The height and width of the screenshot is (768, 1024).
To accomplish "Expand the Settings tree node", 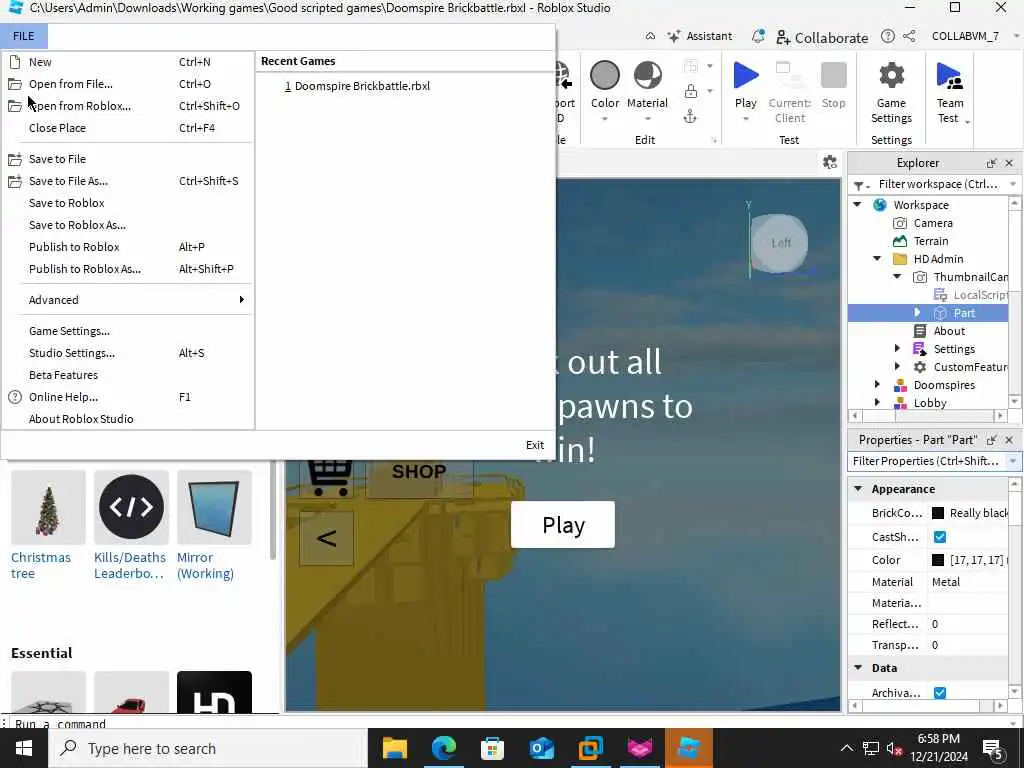I will point(897,349).
